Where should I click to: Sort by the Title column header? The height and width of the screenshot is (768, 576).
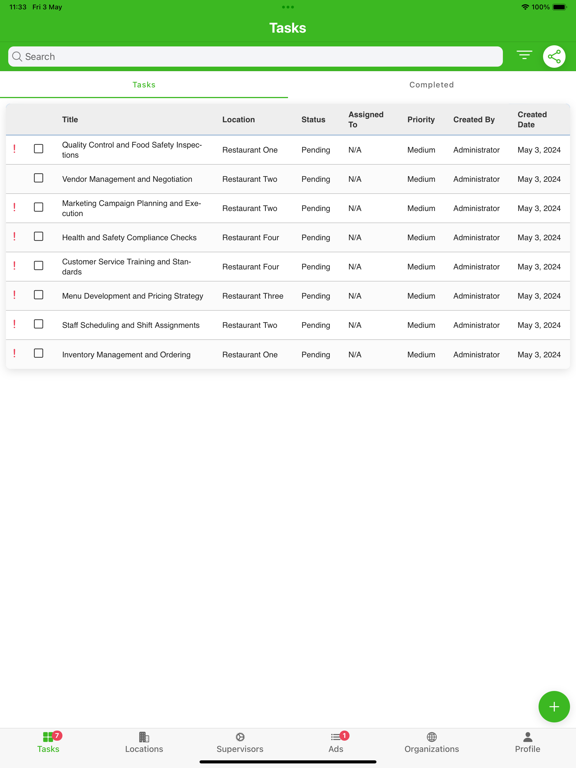point(70,120)
